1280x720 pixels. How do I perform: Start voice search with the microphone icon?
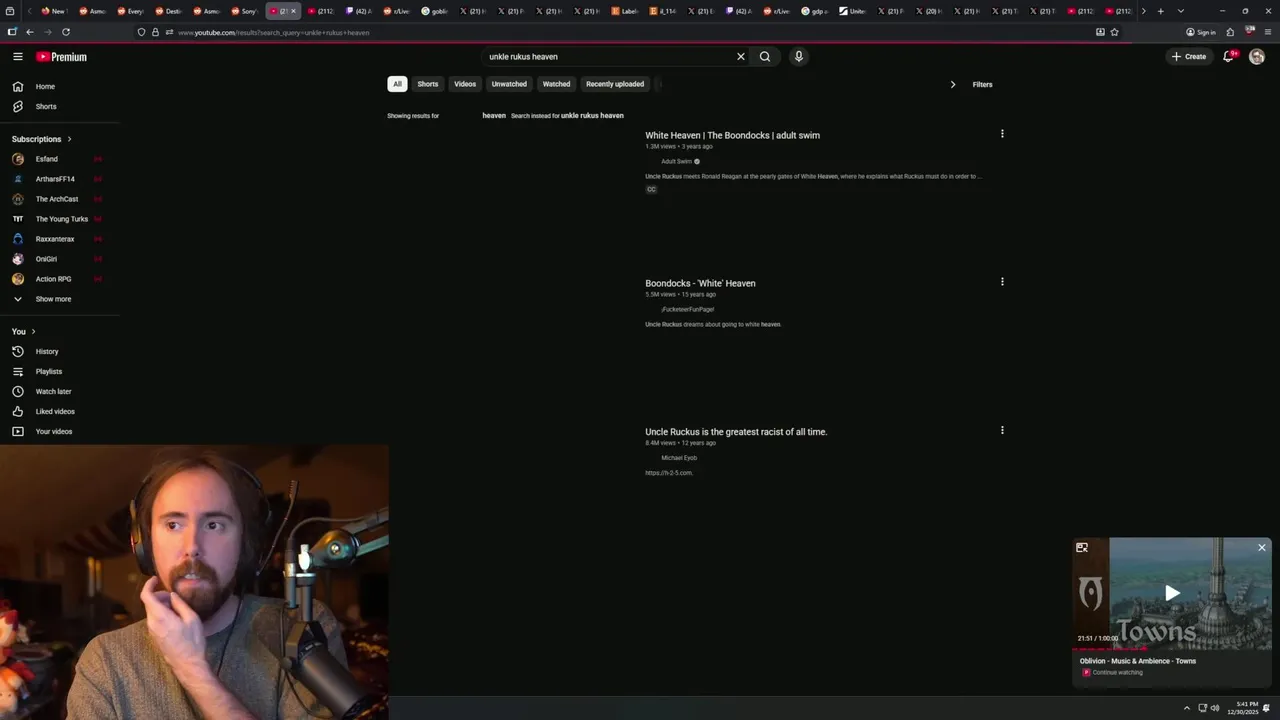tap(798, 57)
